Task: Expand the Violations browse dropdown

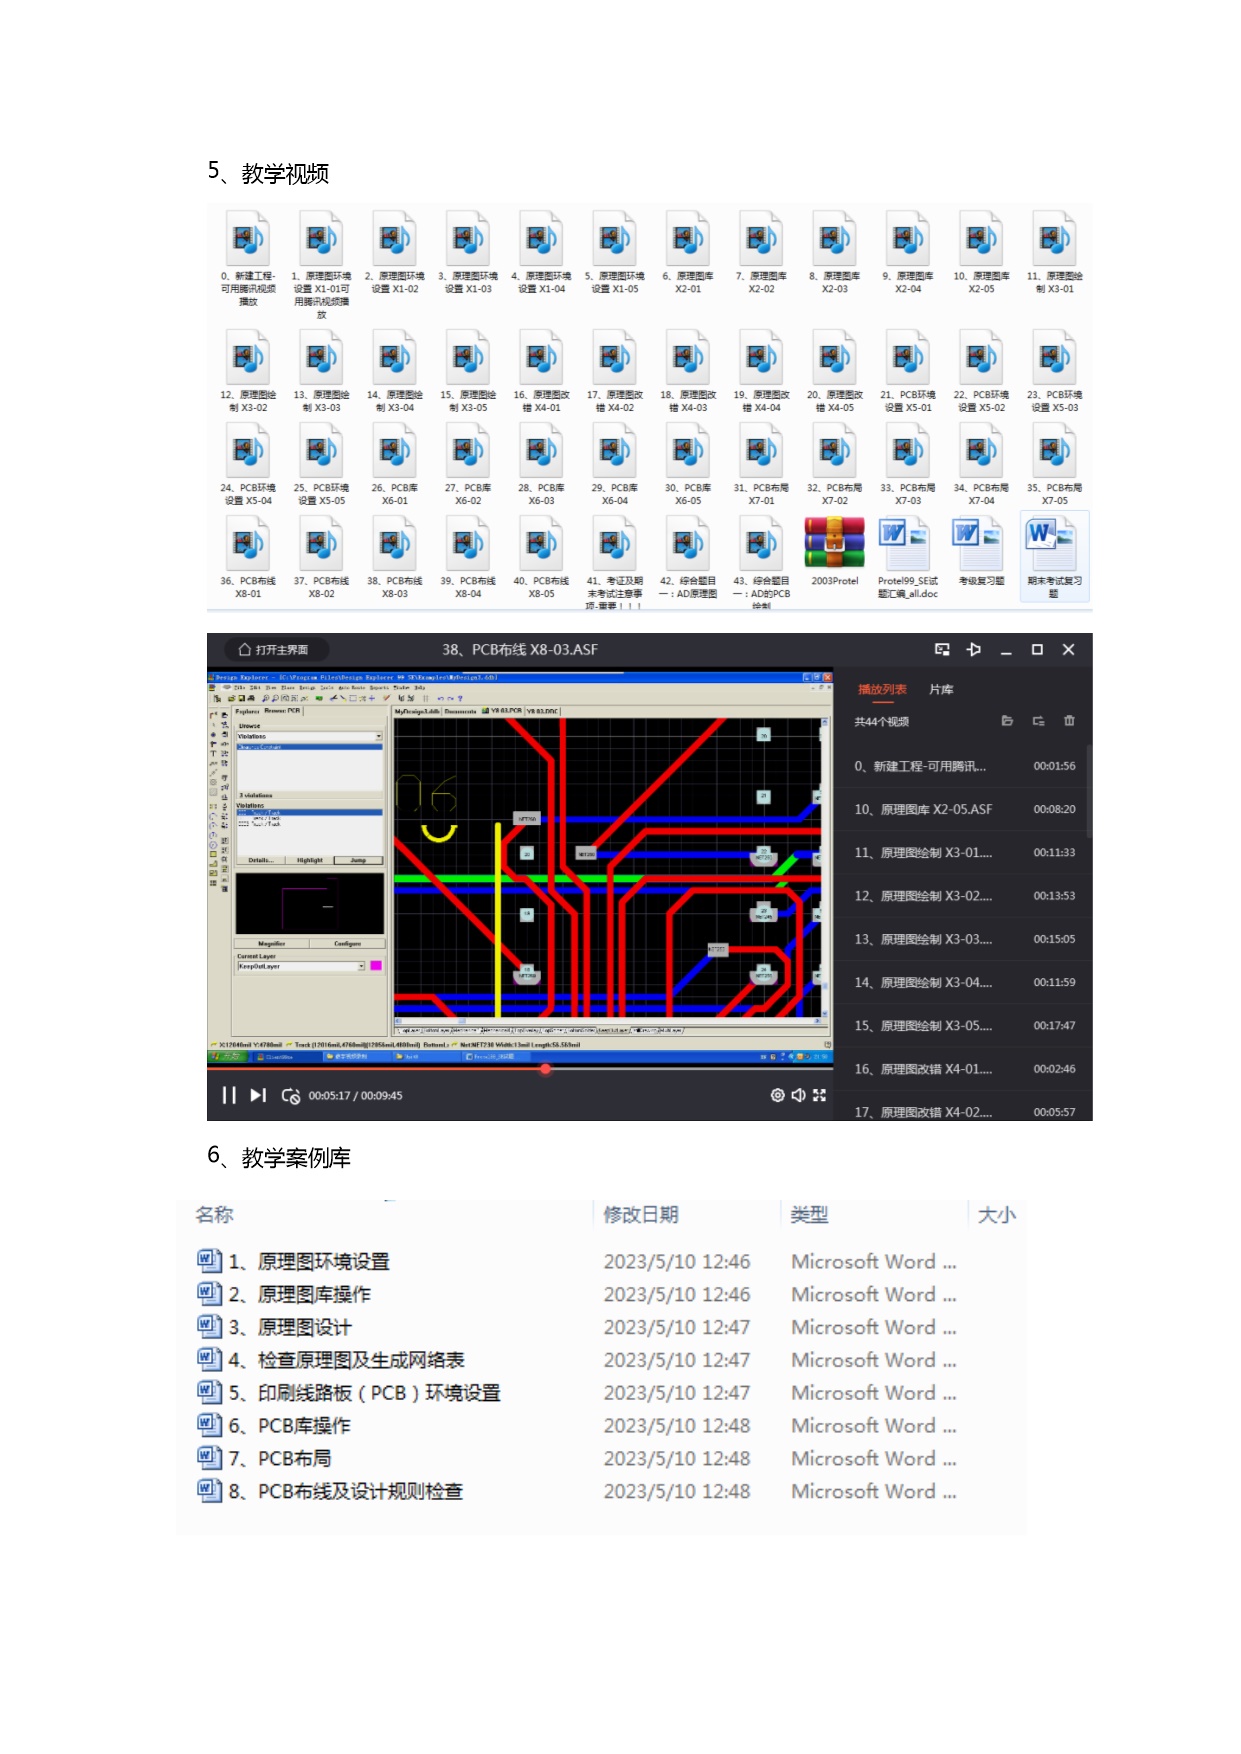Action: [x=379, y=736]
